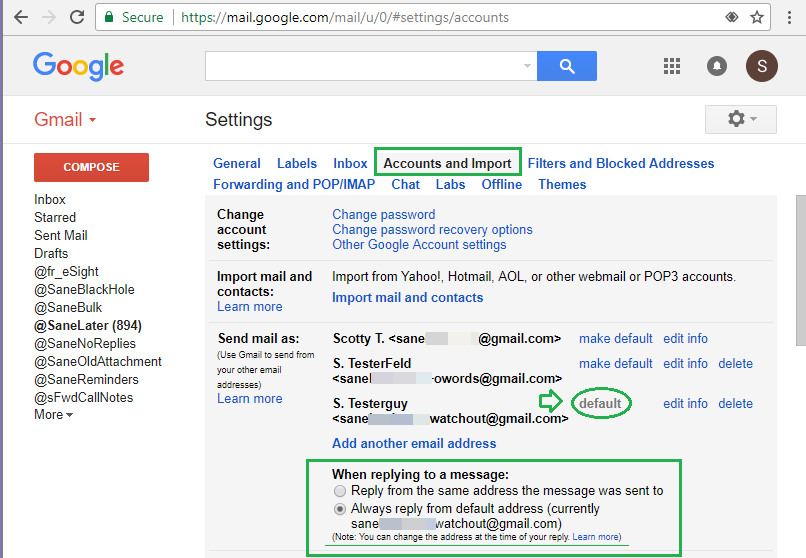Open the @fr_eSight label
The width and height of the screenshot is (806, 558).
click(66, 271)
